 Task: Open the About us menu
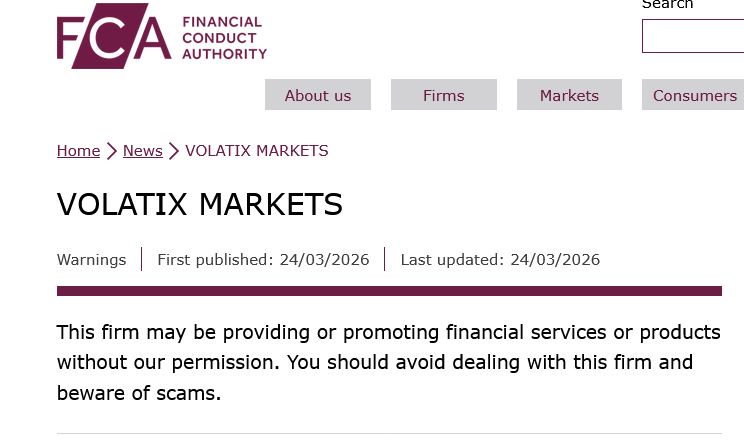pos(318,96)
